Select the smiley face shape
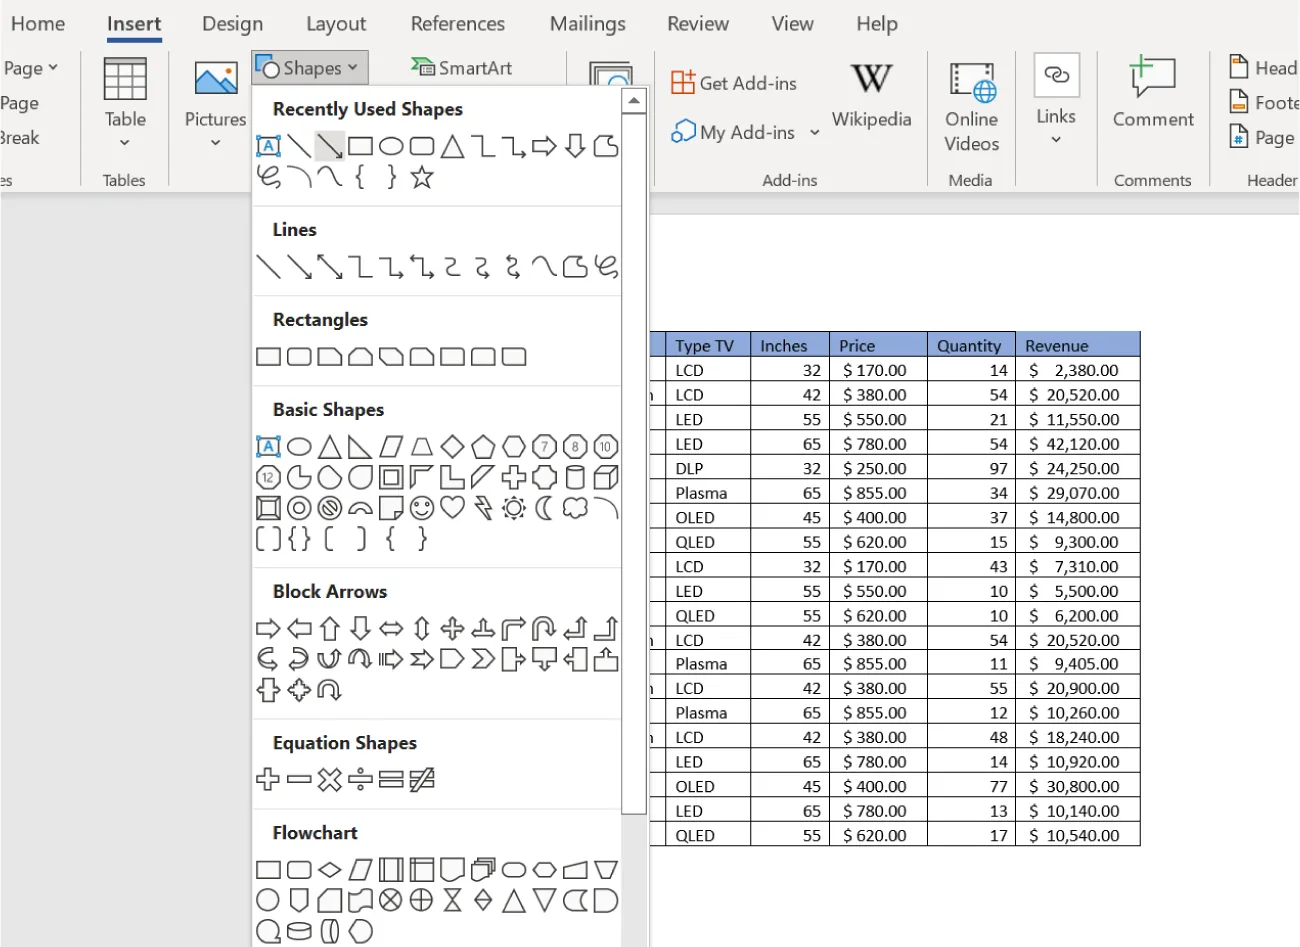The height and width of the screenshot is (947, 1300). pyautogui.click(x=421, y=508)
